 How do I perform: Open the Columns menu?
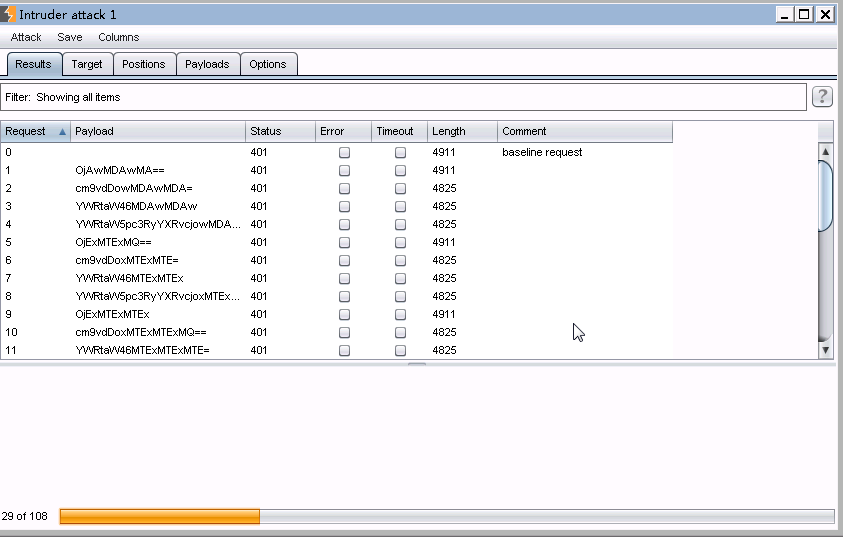click(x=119, y=37)
